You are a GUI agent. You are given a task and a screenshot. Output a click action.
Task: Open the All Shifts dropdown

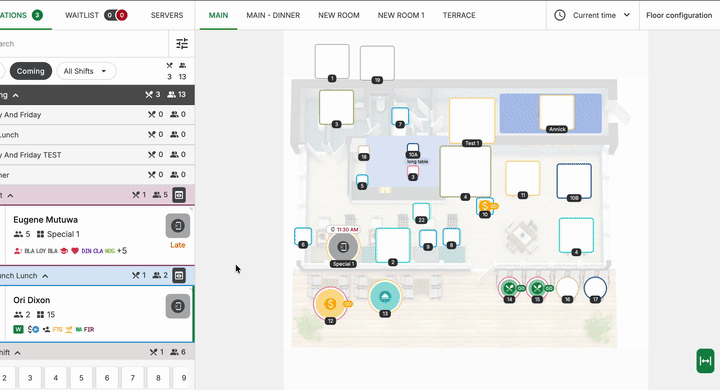click(x=86, y=71)
